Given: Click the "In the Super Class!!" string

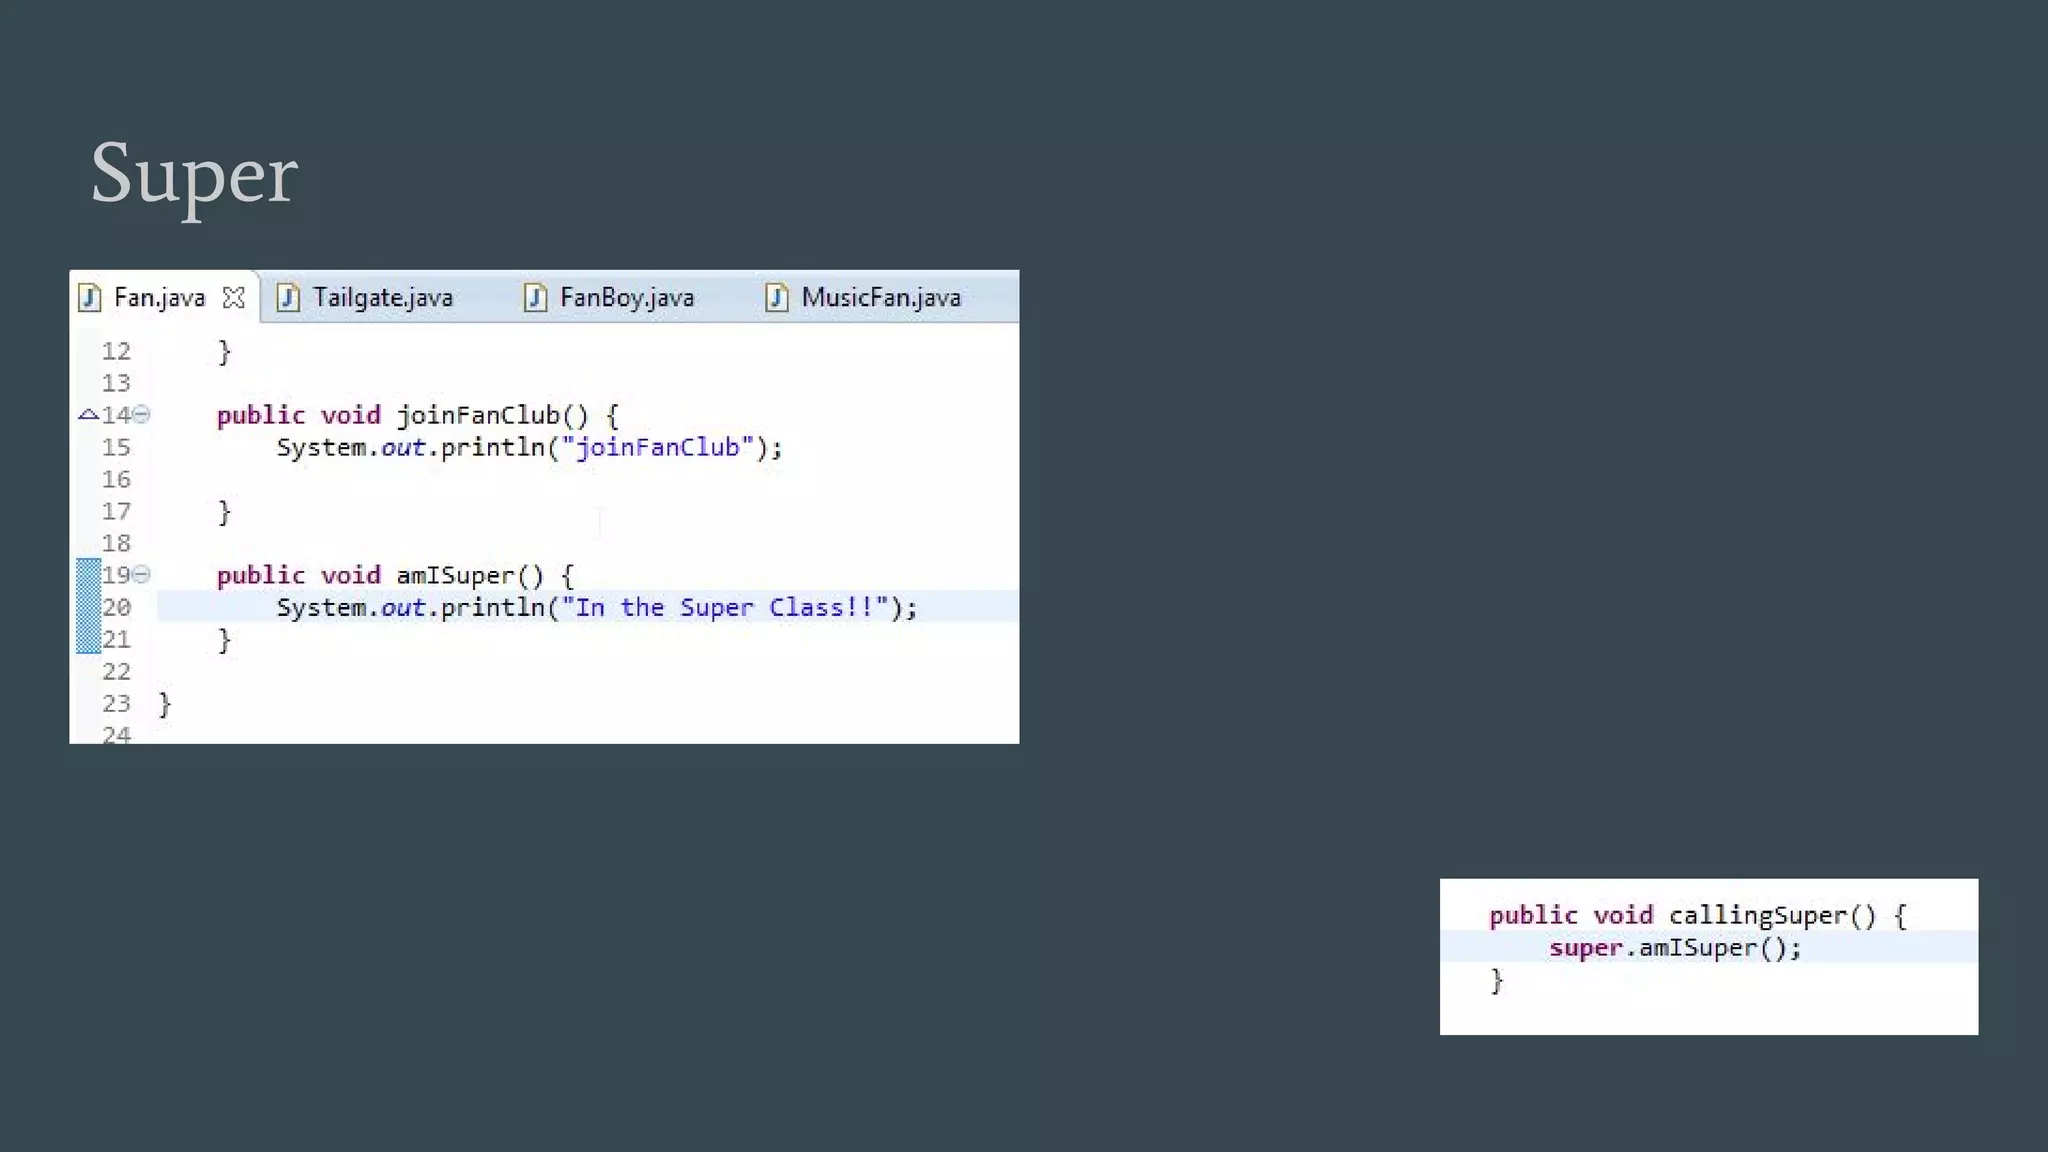Looking at the screenshot, I should point(725,607).
